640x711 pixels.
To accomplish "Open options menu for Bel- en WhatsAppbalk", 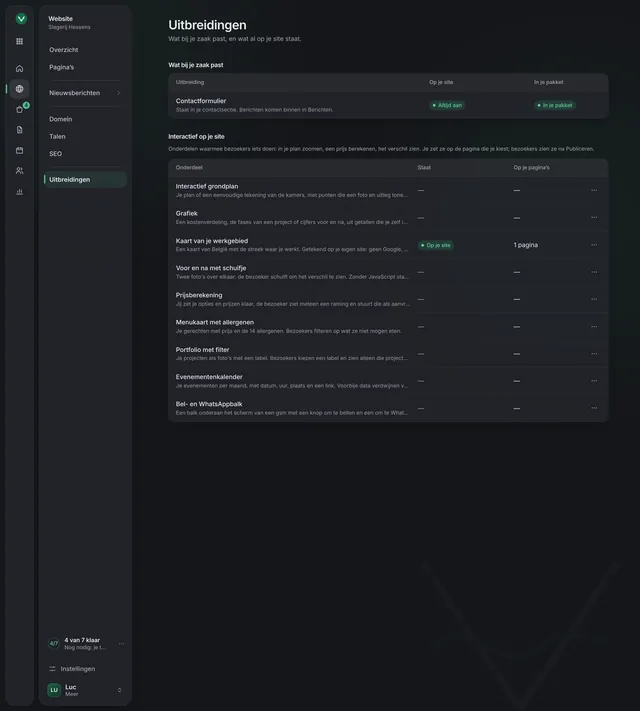I will [x=594, y=408].
